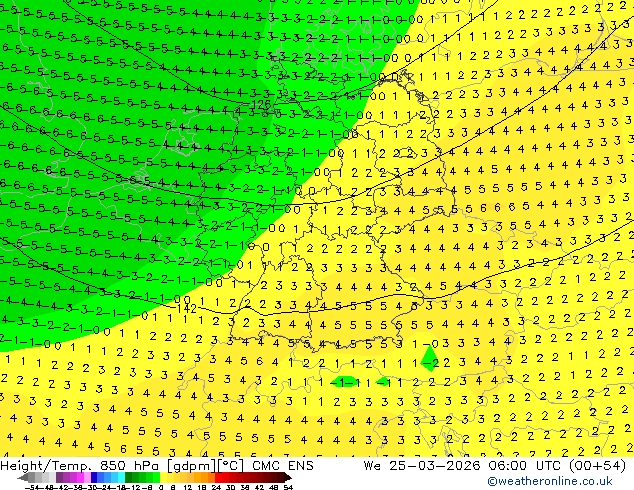Select the cyan legend swatch
The image size is (634, 490).
click(x=121, y=478)
